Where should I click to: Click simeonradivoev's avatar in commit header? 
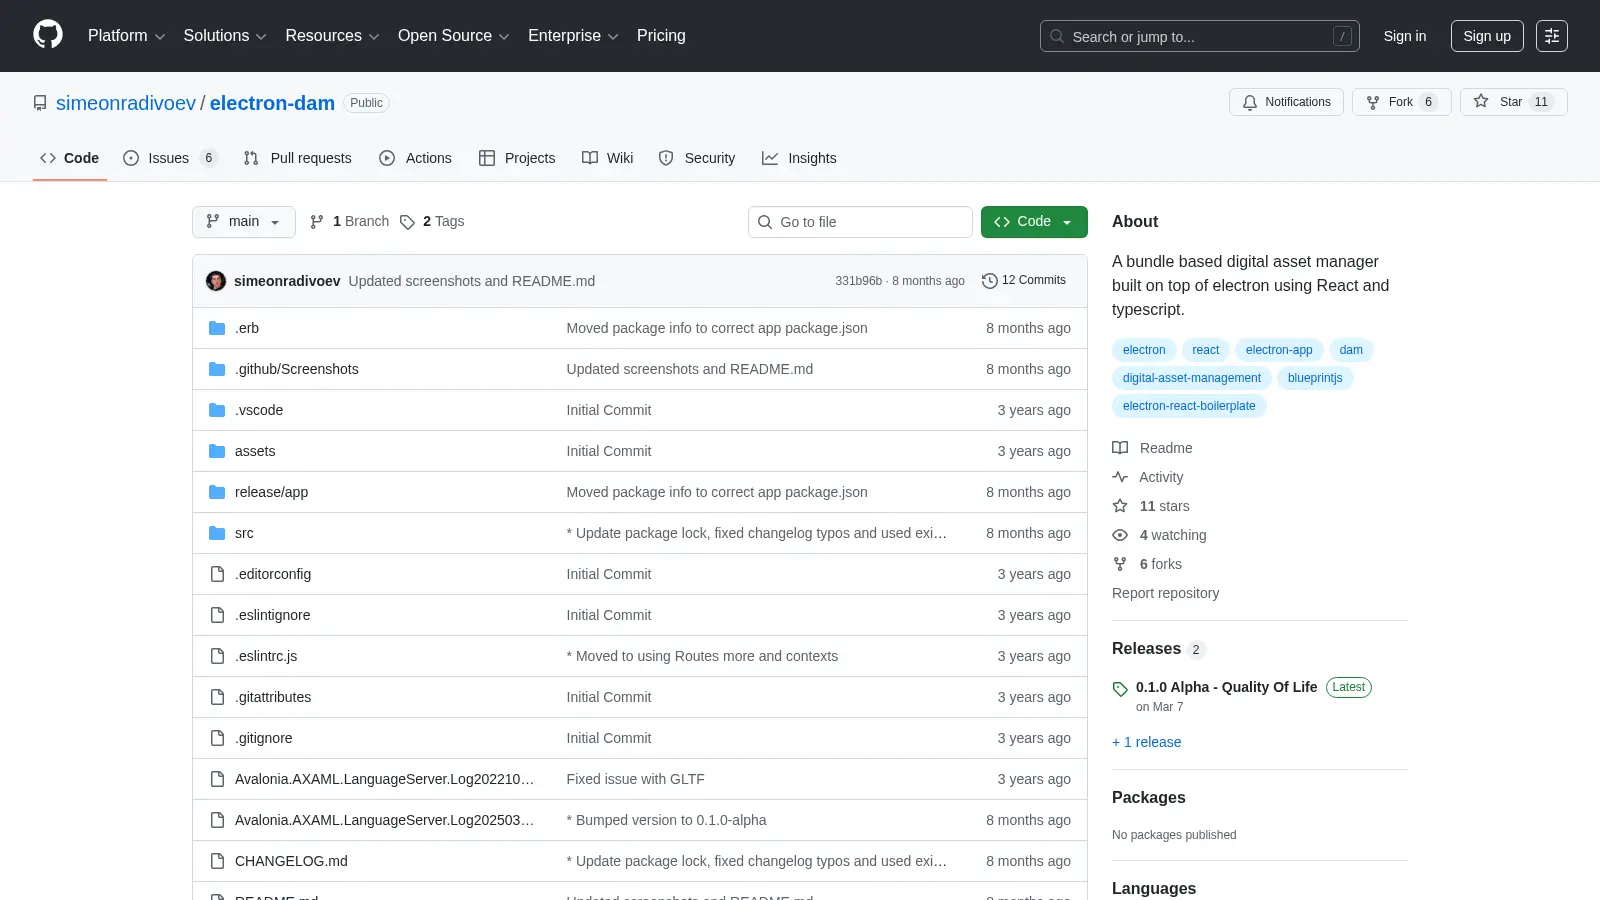point(216,281)
